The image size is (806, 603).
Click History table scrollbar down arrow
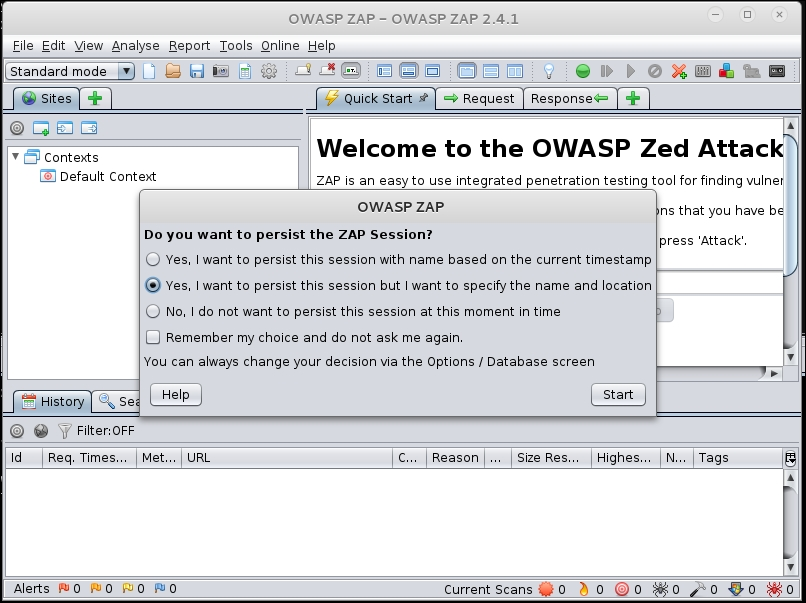[791, 568]
